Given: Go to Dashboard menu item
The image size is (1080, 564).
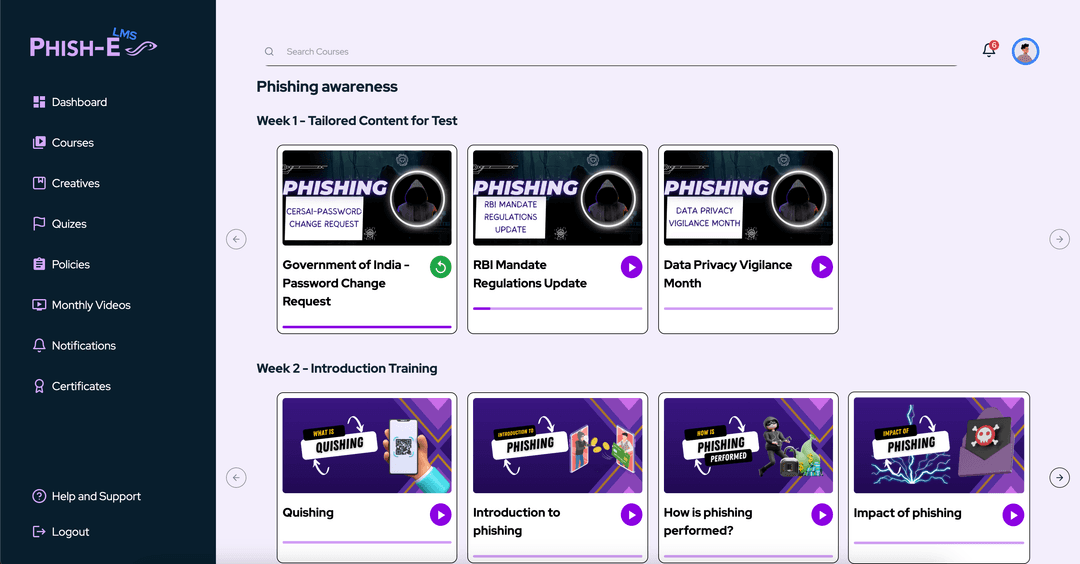Looking at the screenshot, I should 79,102.
